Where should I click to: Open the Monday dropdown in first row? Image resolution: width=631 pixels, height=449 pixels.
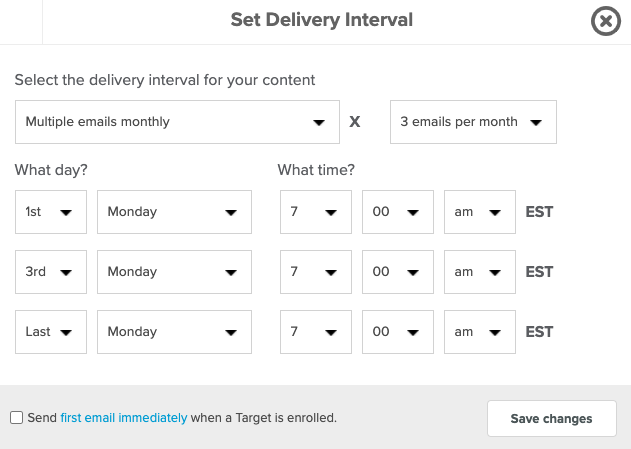174,212
